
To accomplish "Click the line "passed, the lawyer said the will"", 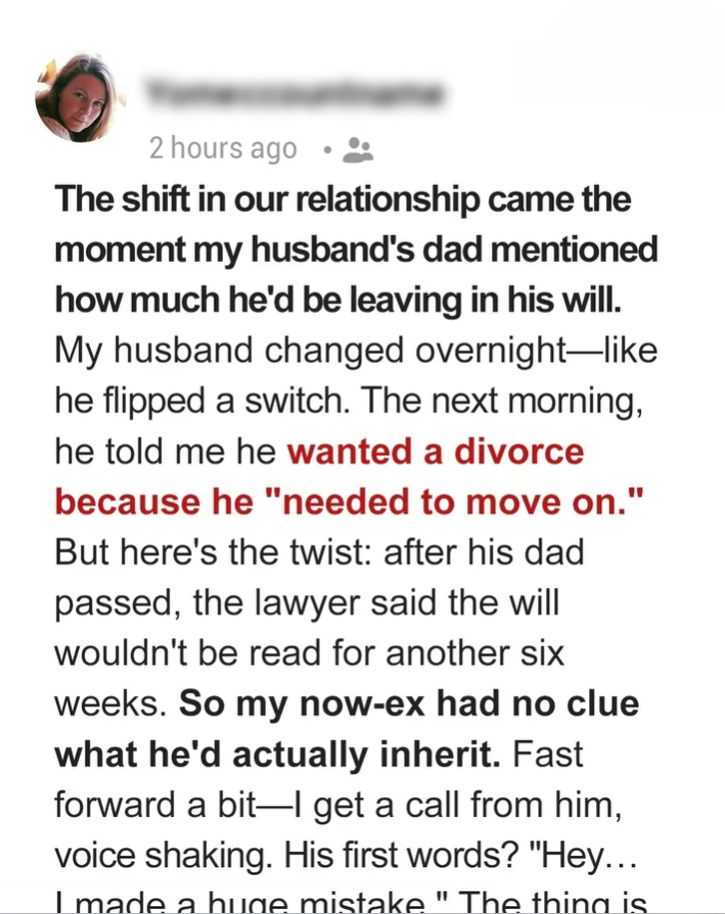I will [x=305, y=603].
